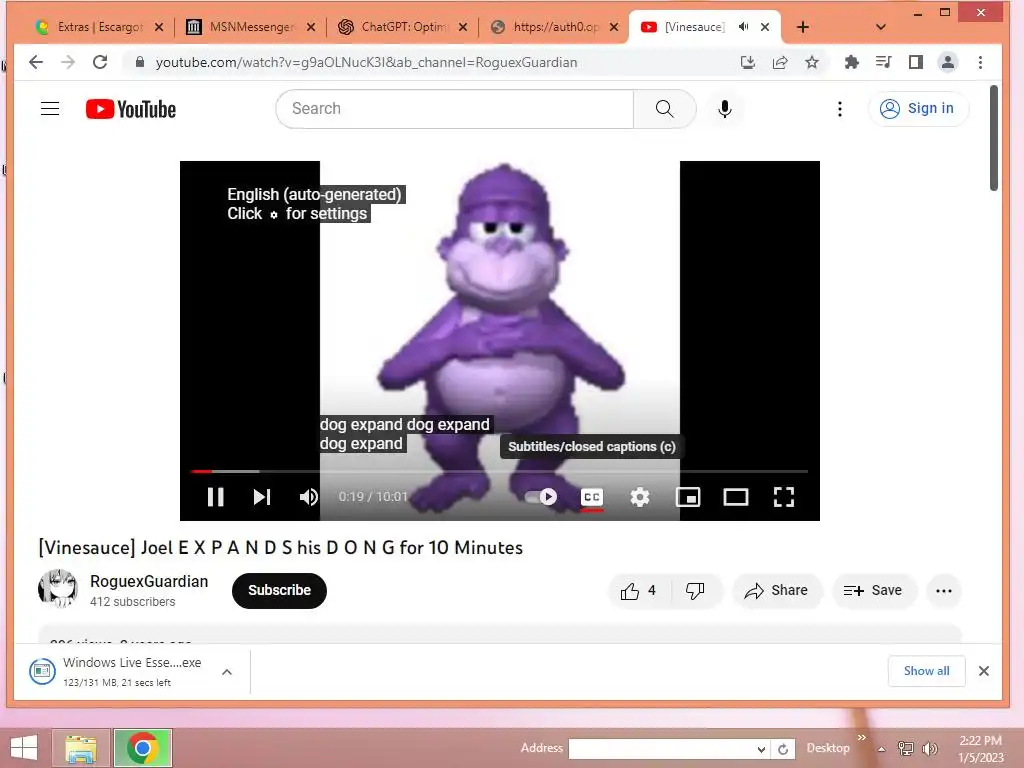The image size is (1024, 768).
Task: Close the downloads bar
Action: click(984, 671)
